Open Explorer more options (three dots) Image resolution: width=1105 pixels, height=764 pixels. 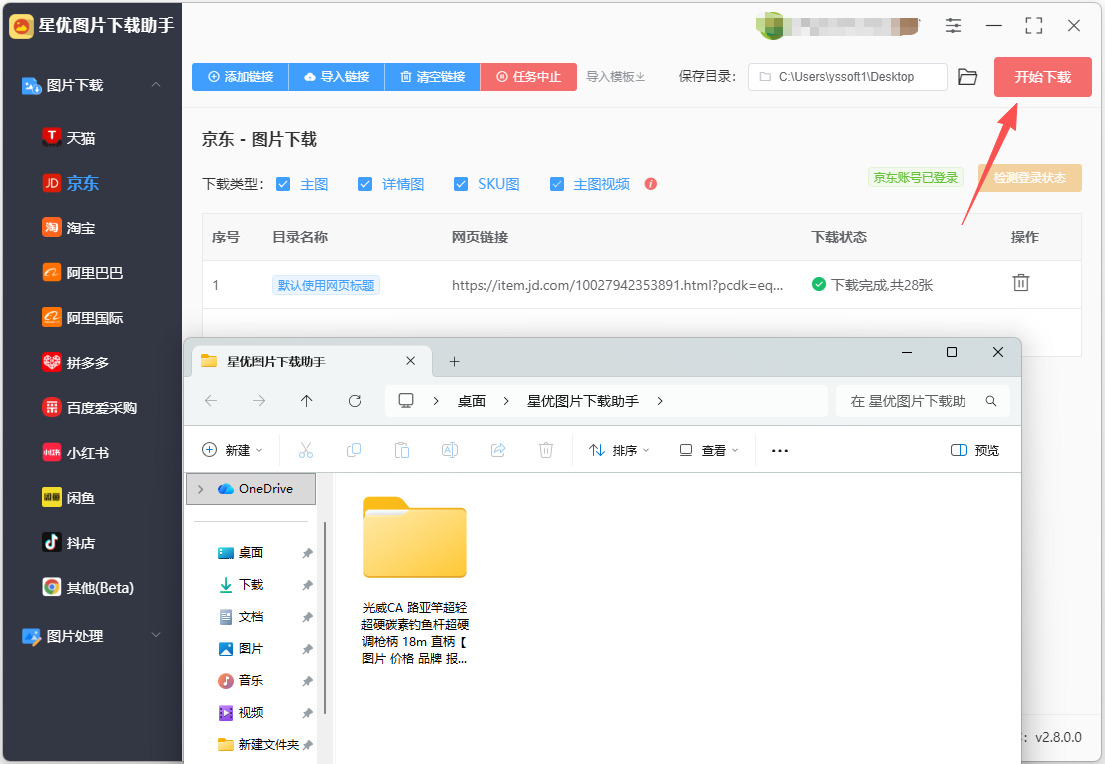tap(779, 450)
